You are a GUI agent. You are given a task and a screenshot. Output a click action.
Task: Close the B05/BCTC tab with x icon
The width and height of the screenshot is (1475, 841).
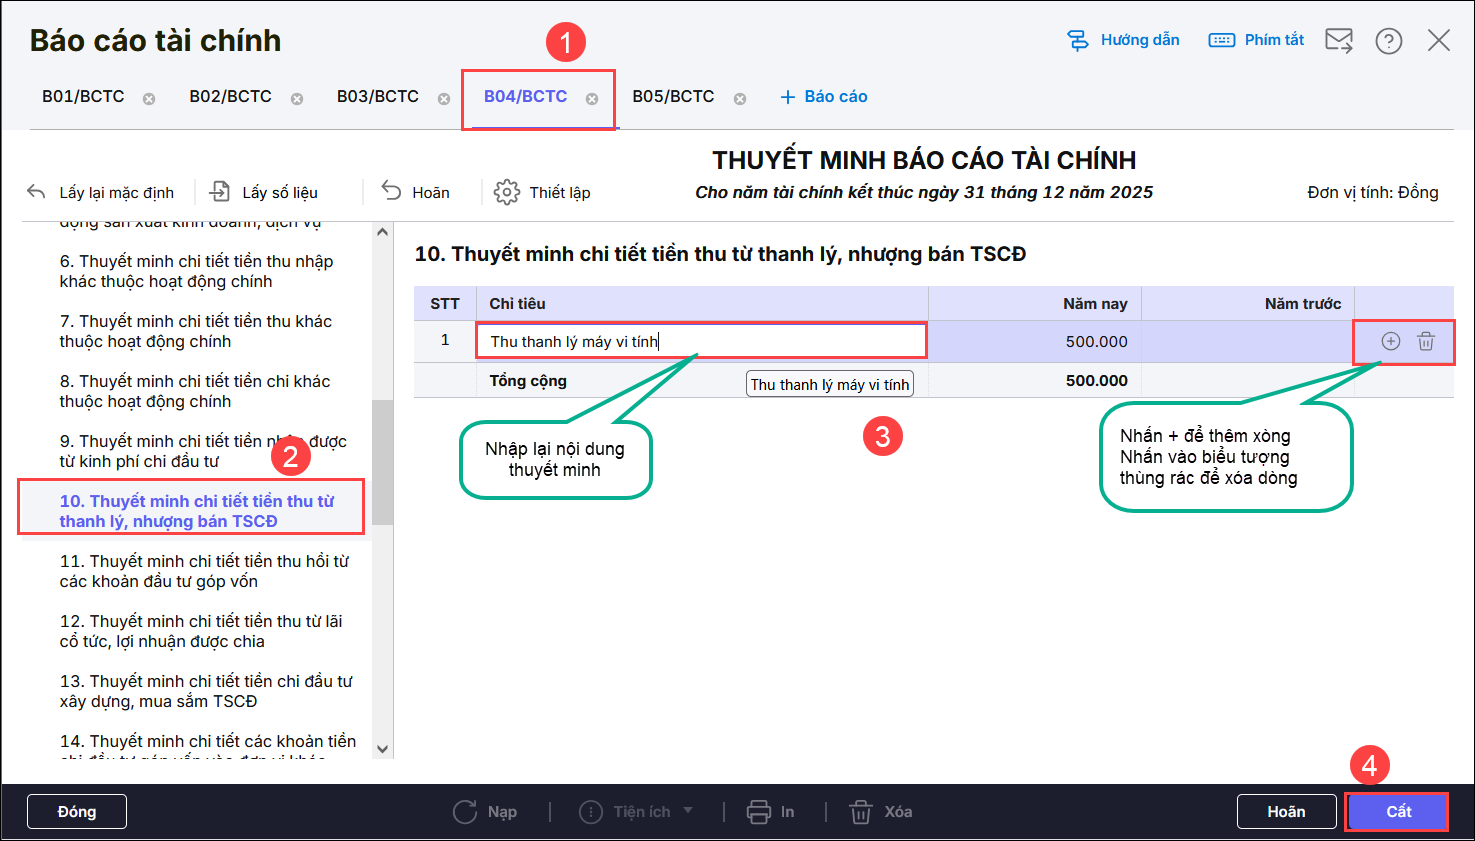[x=740, y=99]
